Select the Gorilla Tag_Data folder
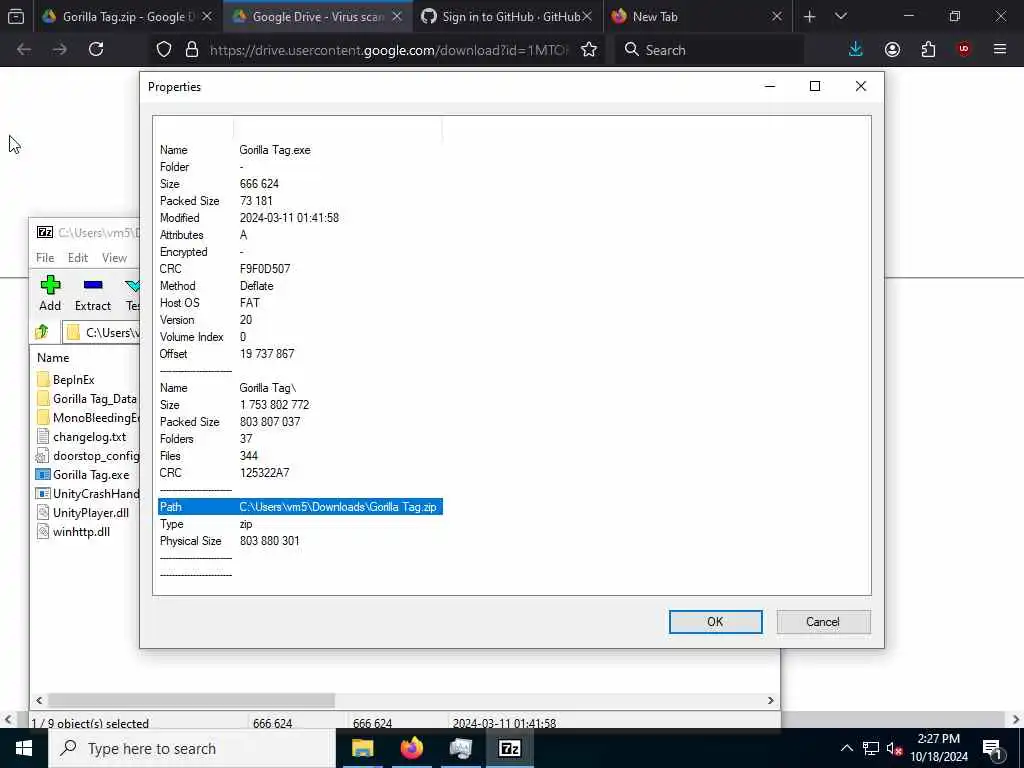The width and height of the screenshot is (1024, 768). tap(87, 398)
